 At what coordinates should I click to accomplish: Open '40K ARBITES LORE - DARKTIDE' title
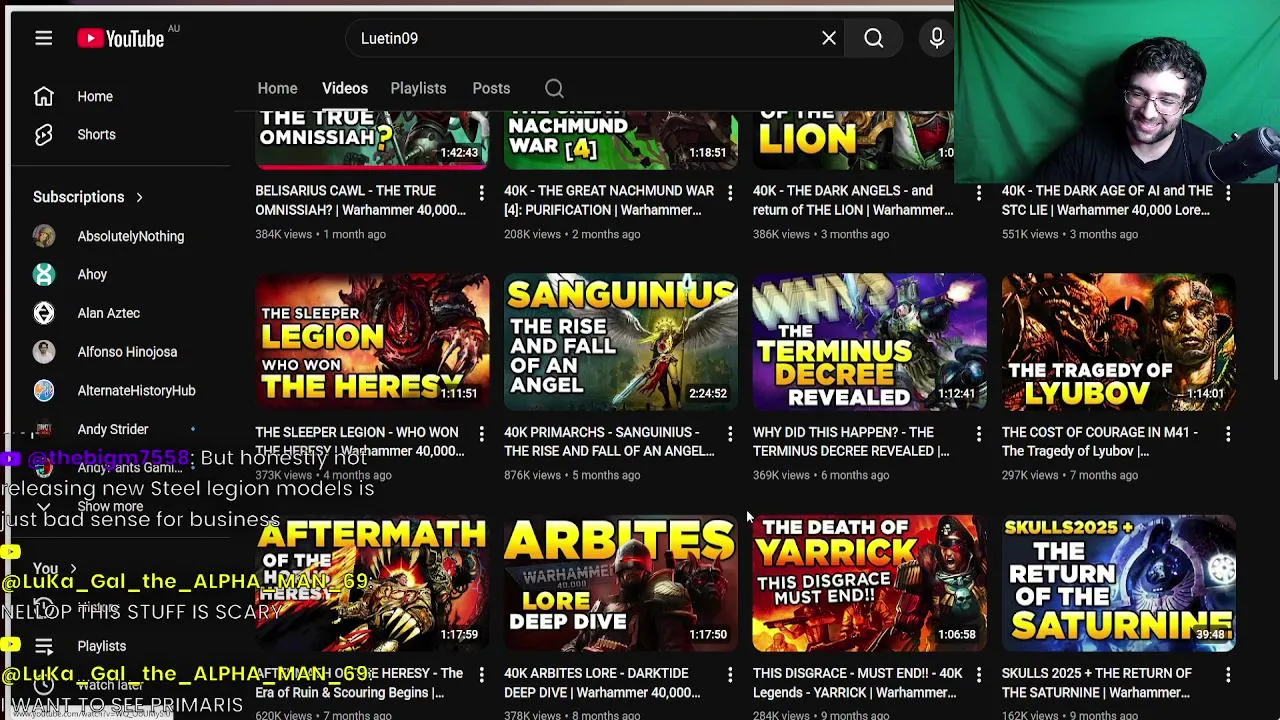602,683
